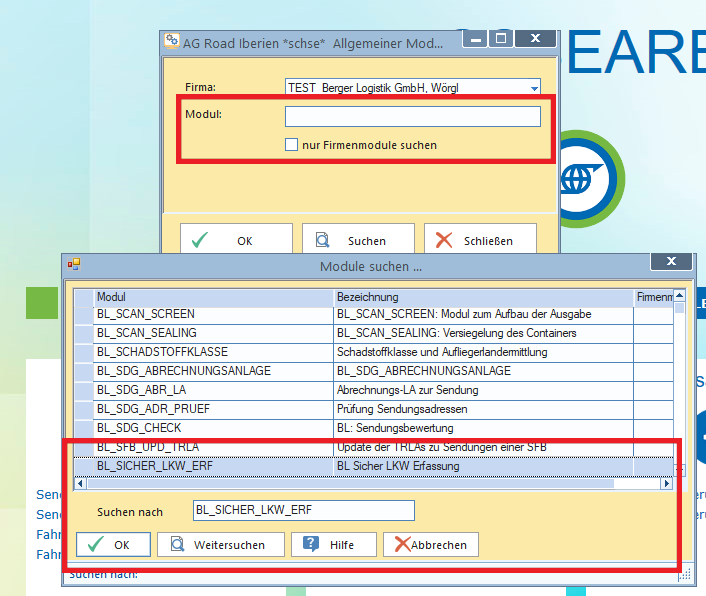The height and width of the screenshot is (596, 706).
Task: Click the resize grip of Module suchen dialog
Action: point(684,574)
